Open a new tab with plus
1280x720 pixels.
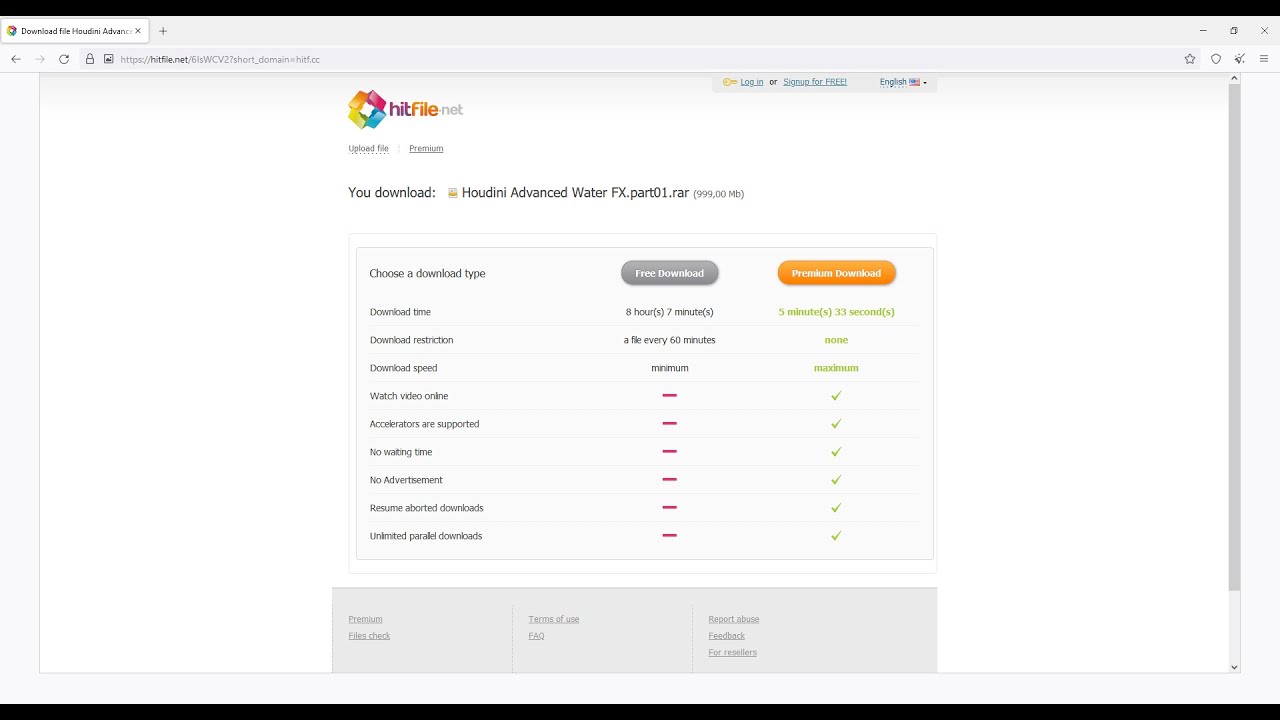tap(163, 31)
